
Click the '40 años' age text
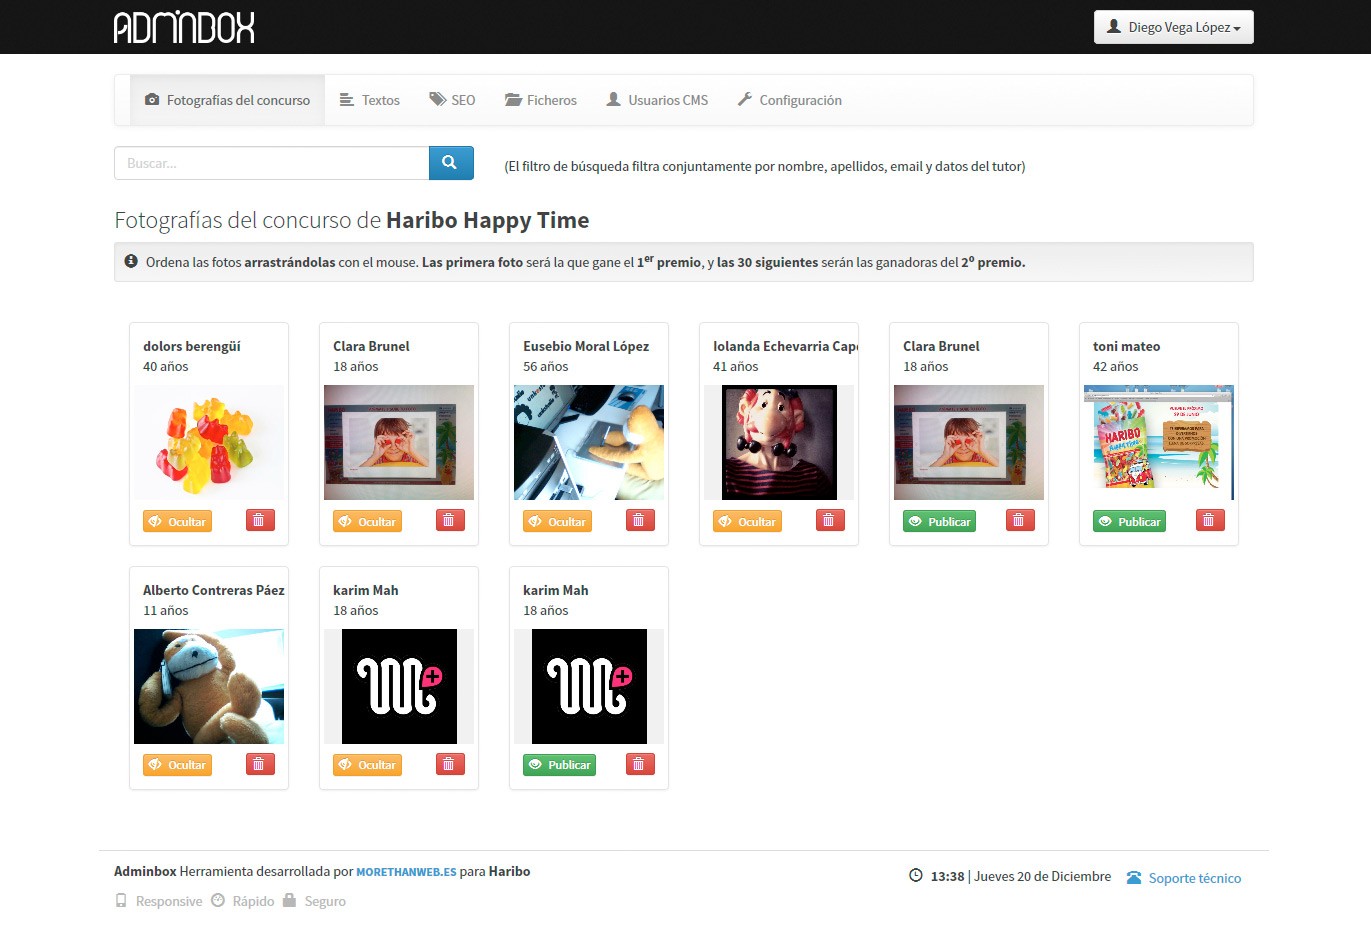166,366
